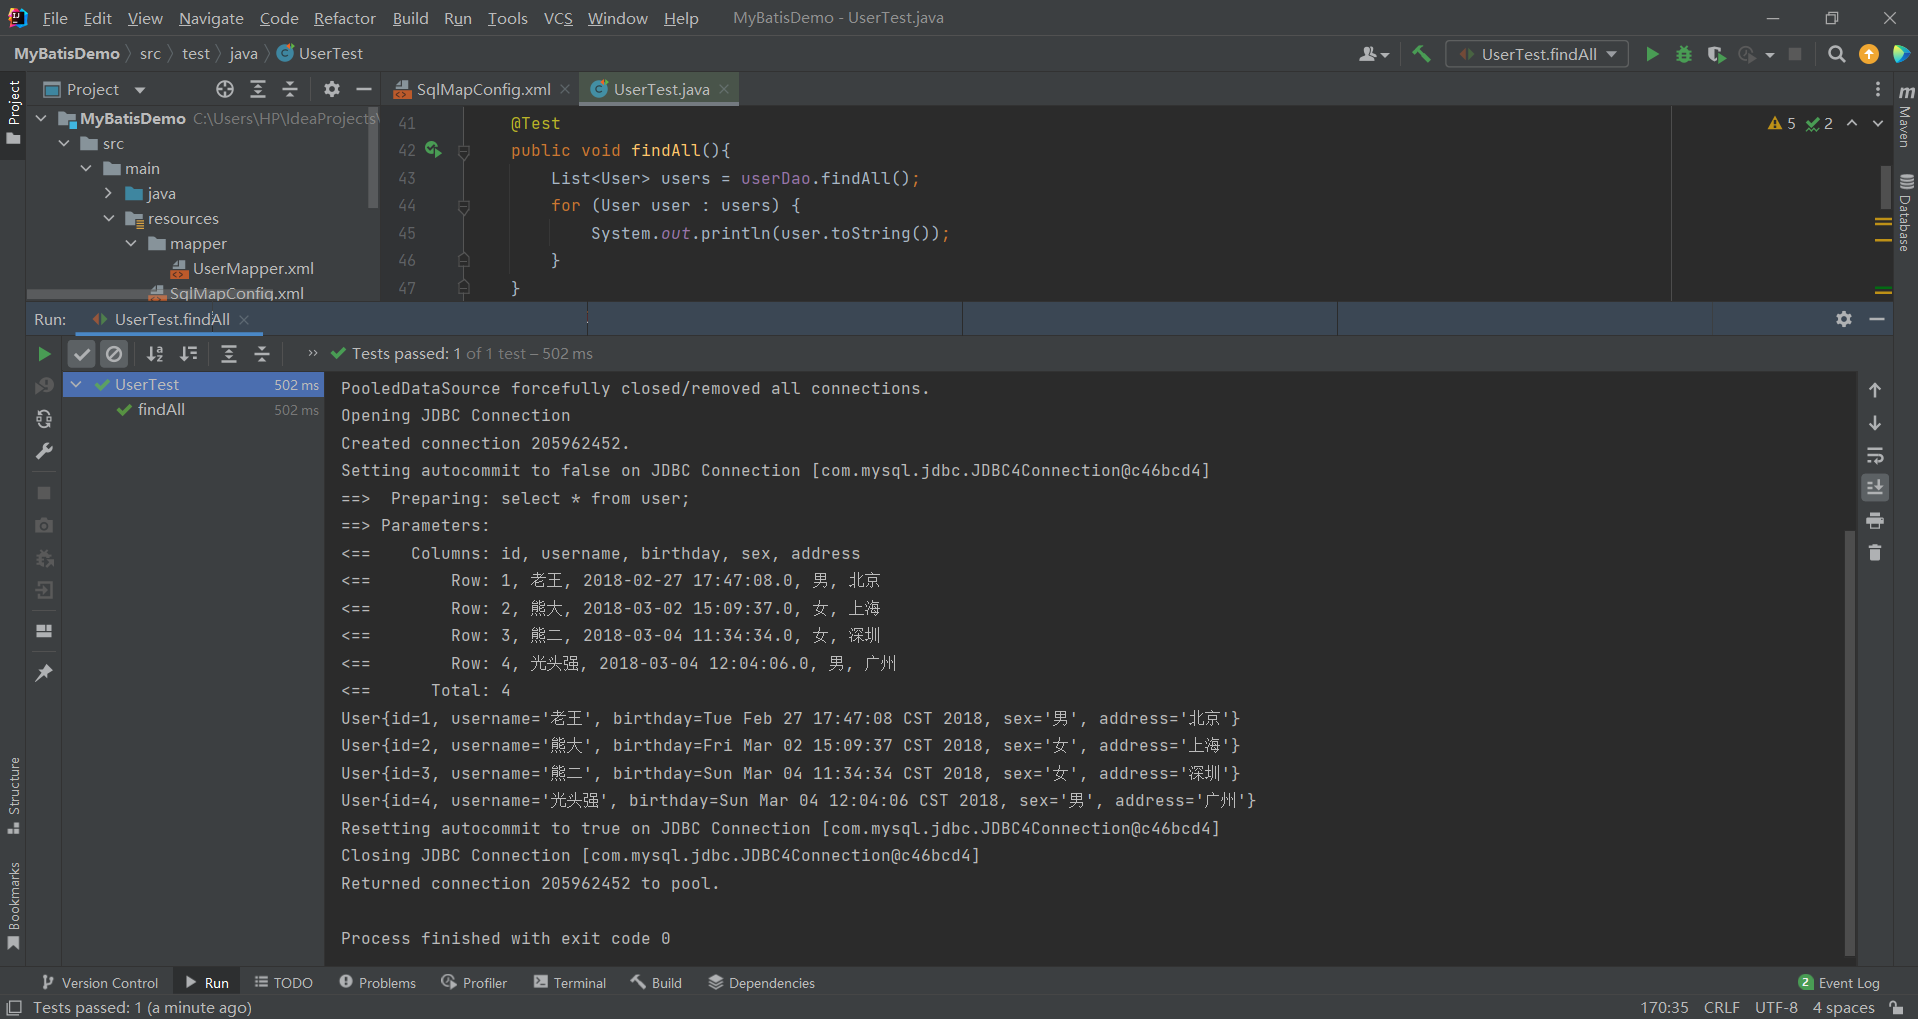Image resolution: width=1918 pixels, height=1019 pixels.
Task: Locate current file in Project tree
Action: coord(225,89)
